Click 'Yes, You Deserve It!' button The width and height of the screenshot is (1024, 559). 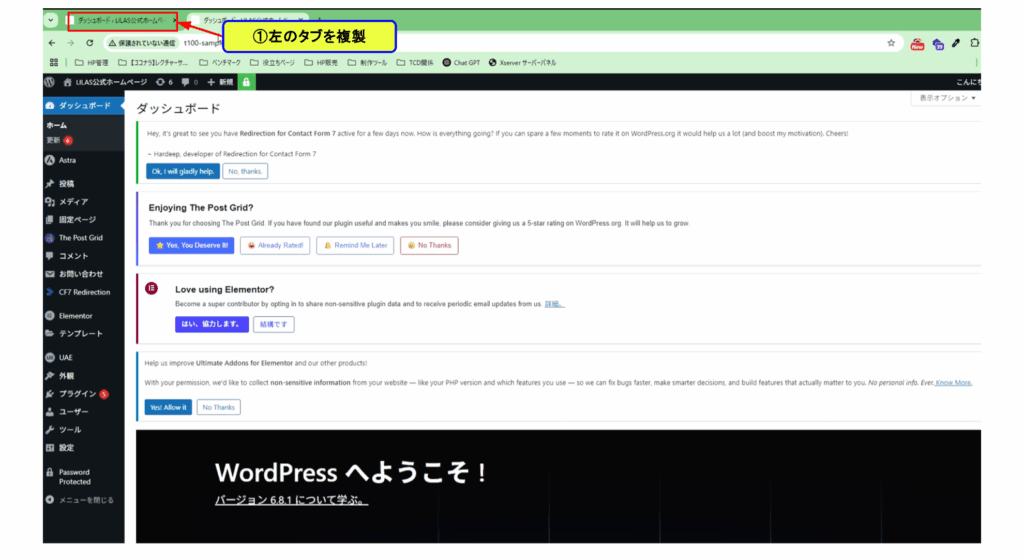coord(191,246)
